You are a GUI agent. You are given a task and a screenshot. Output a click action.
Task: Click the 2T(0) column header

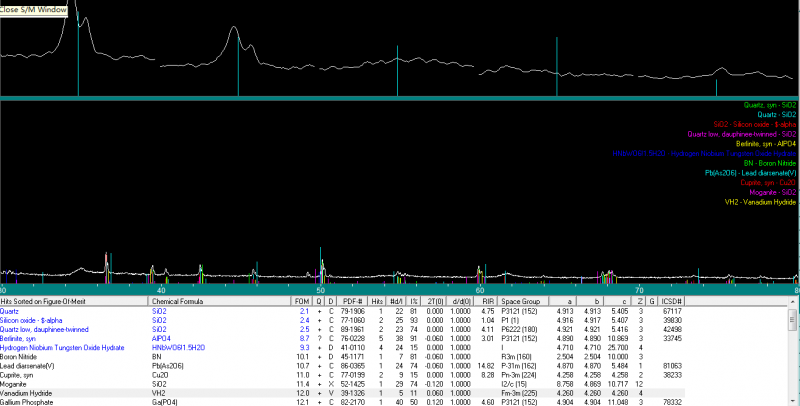(x=434, y=301)
